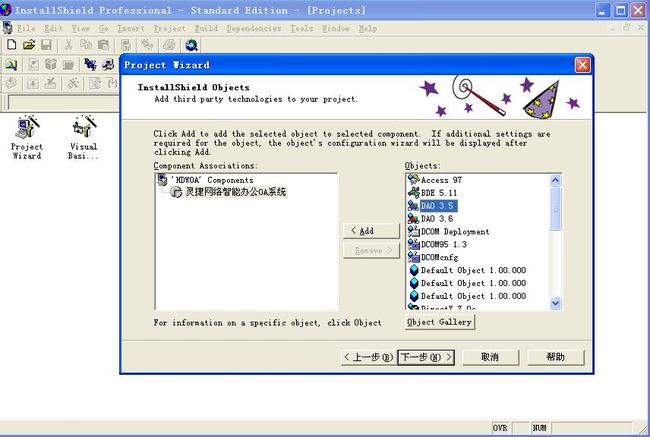Click the 下一步 (Next) button

pyautogui.click(x=426, y=357)
